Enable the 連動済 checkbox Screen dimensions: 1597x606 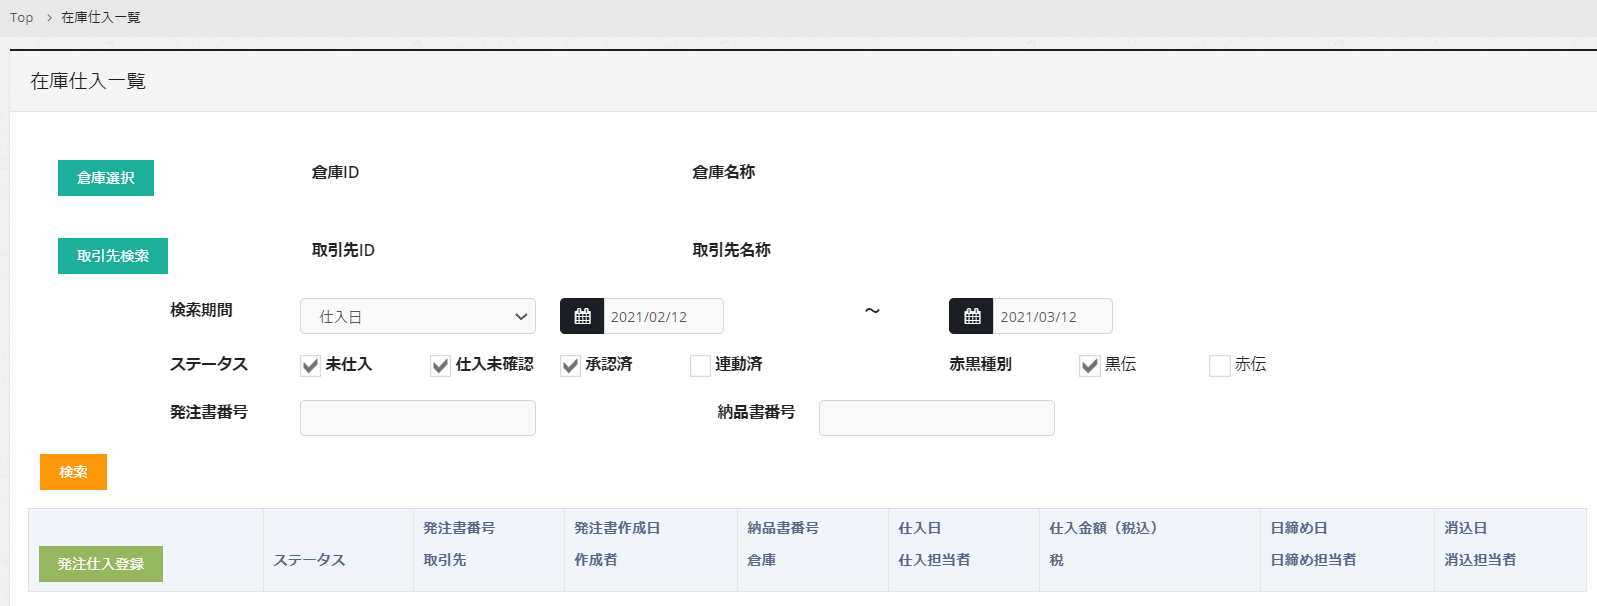coord(701,366)
